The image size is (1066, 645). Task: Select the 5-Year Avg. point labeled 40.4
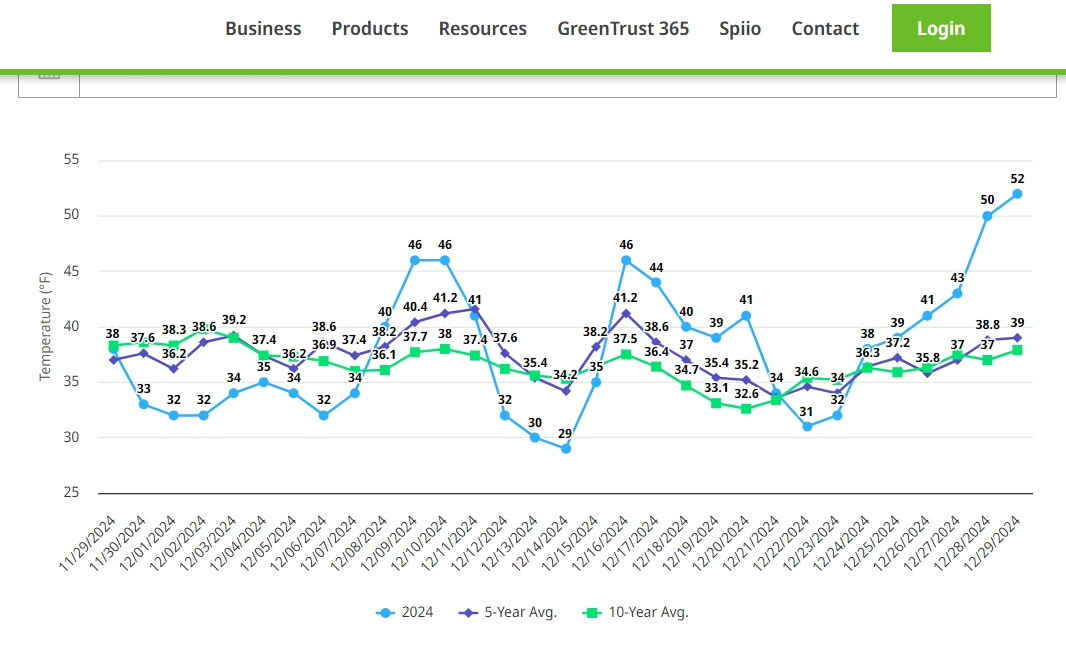pyautogui.click(x=415, y=322)
